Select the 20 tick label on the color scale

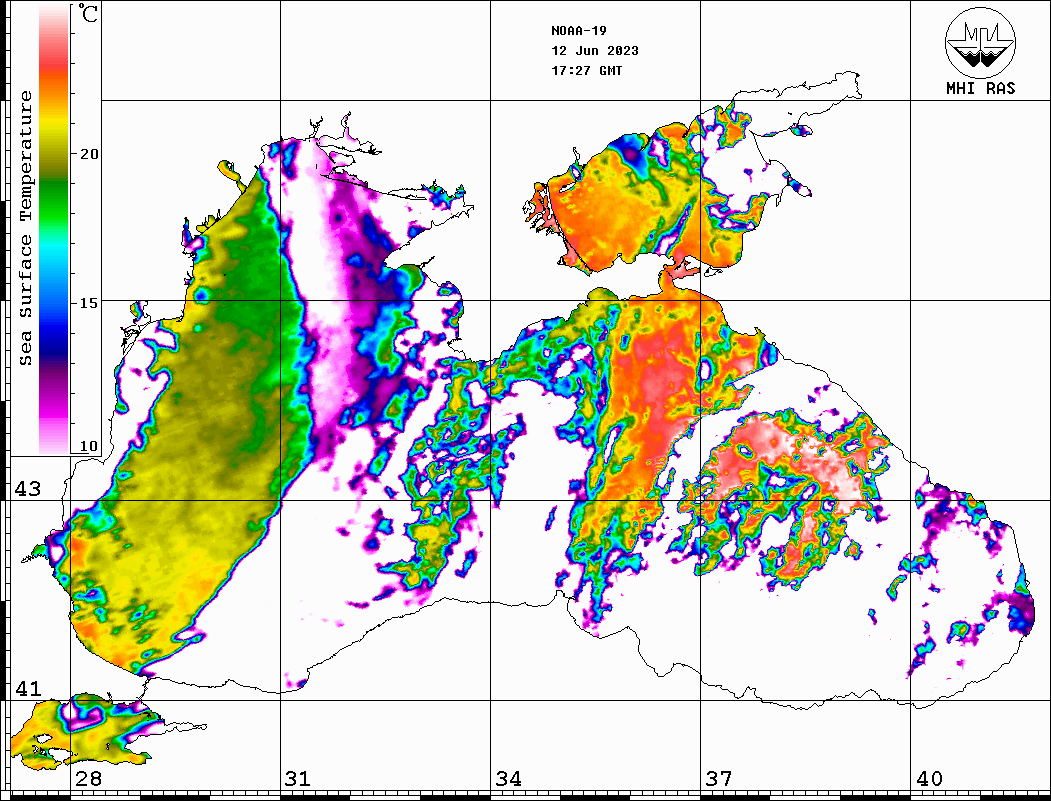point(90,154)
